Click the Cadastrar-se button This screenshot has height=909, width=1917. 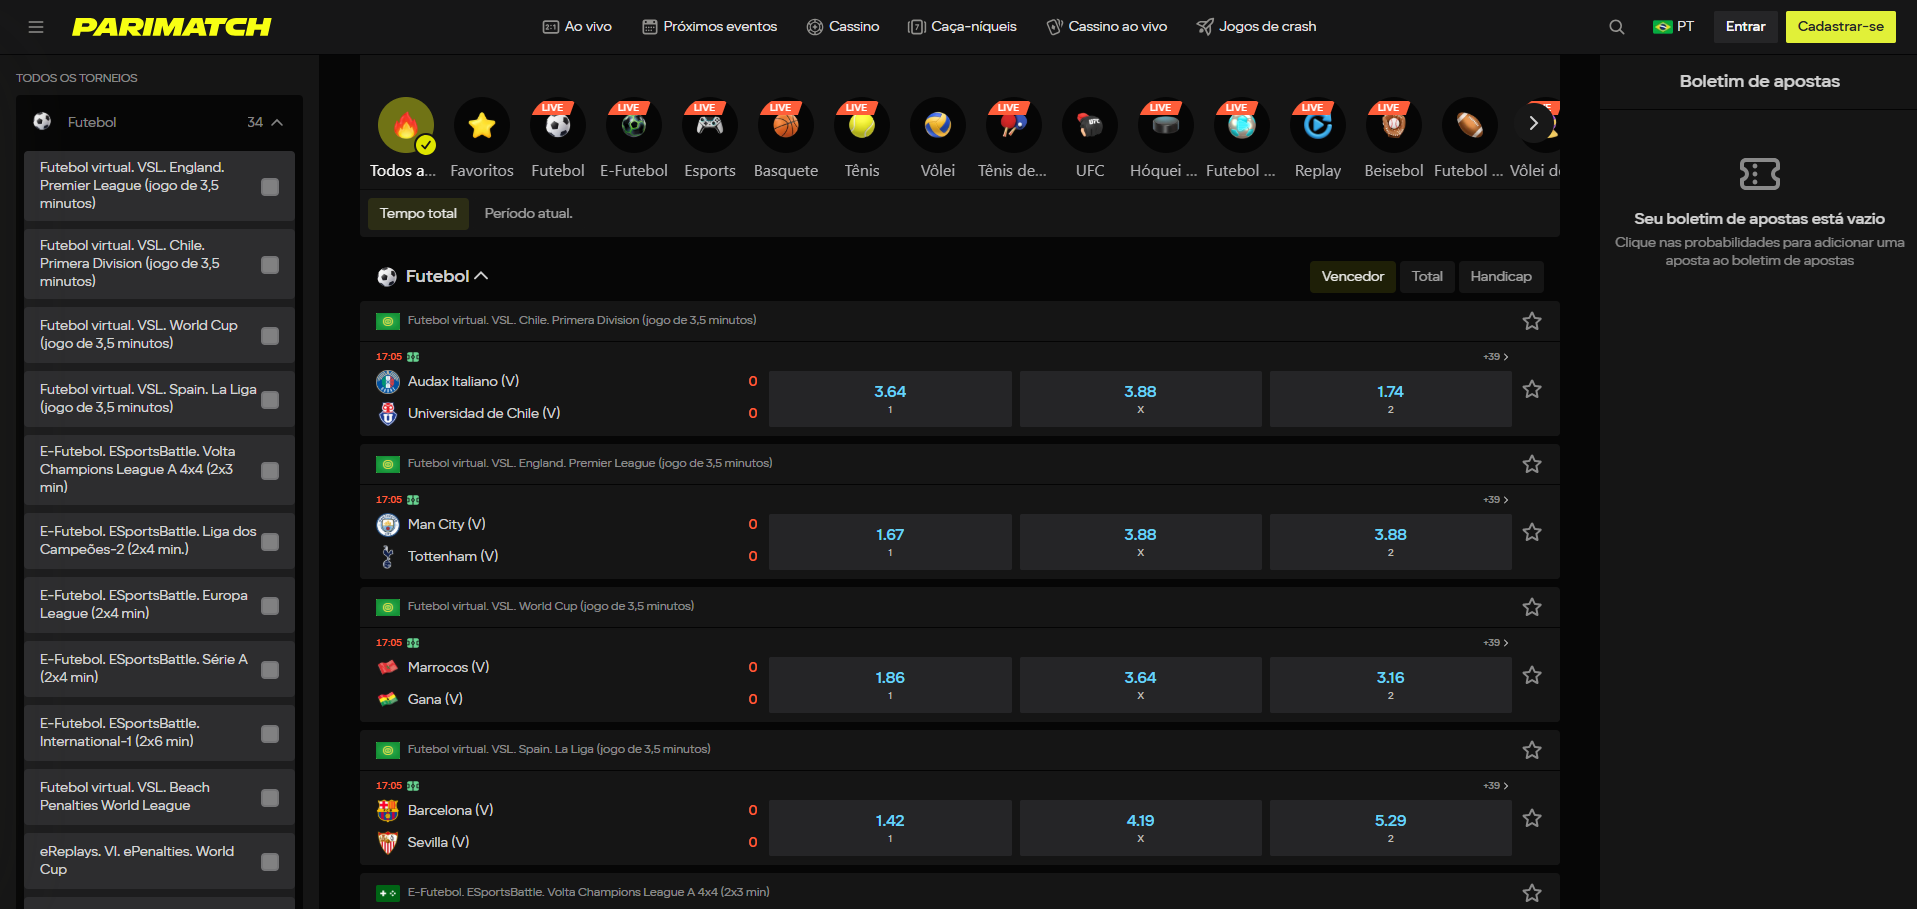[x=1840, y=27]
